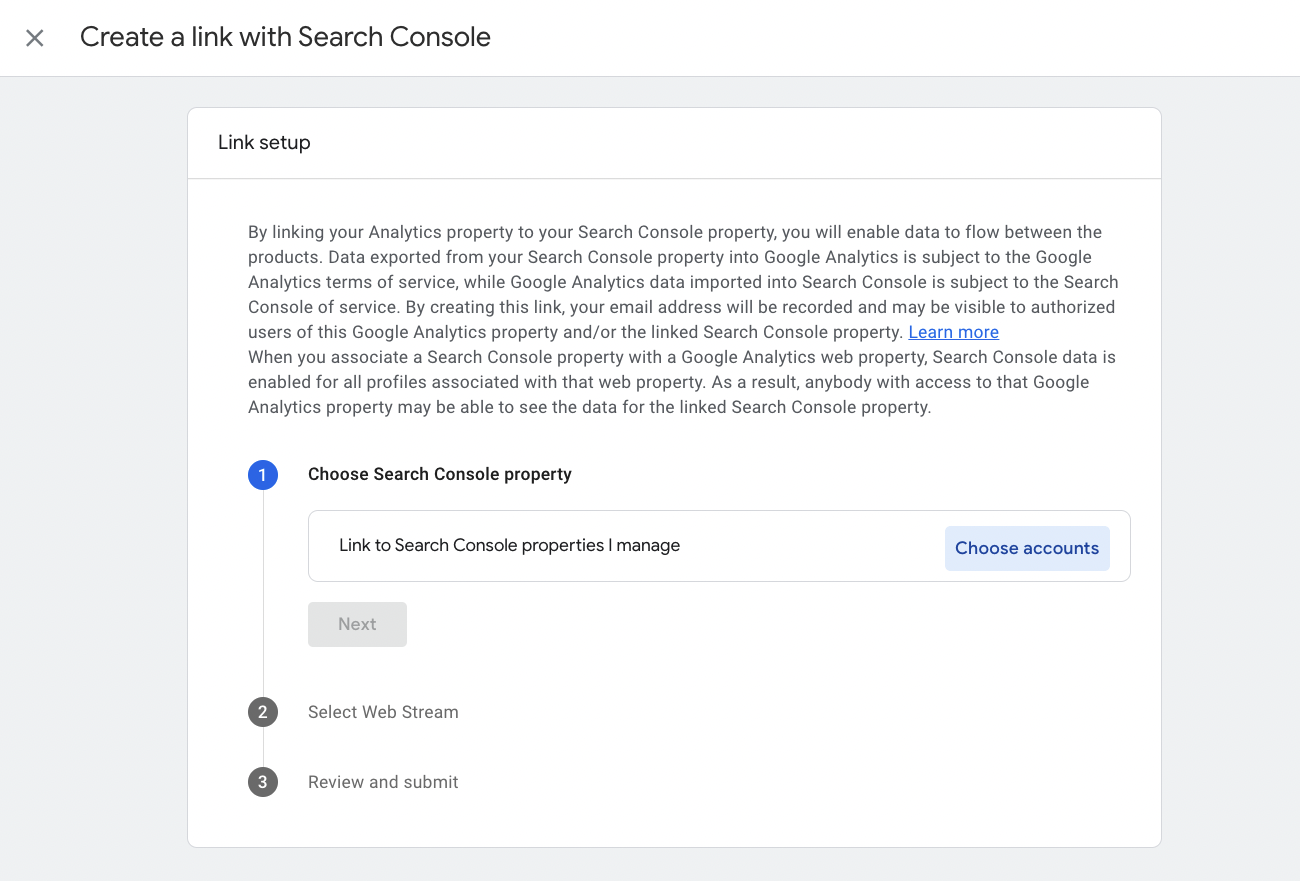Click the Choose Search Console property step heading
Screen dimensions: 1300x881
pos(440,474)
